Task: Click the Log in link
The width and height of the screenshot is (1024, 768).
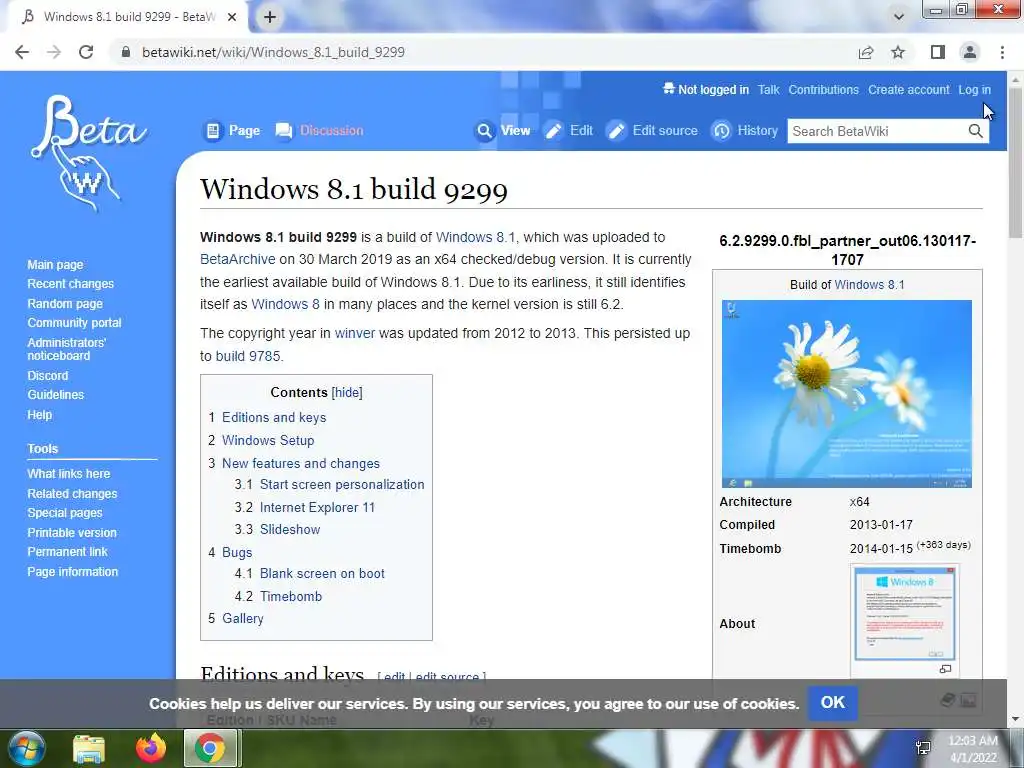Action: [x=974, y=90]
